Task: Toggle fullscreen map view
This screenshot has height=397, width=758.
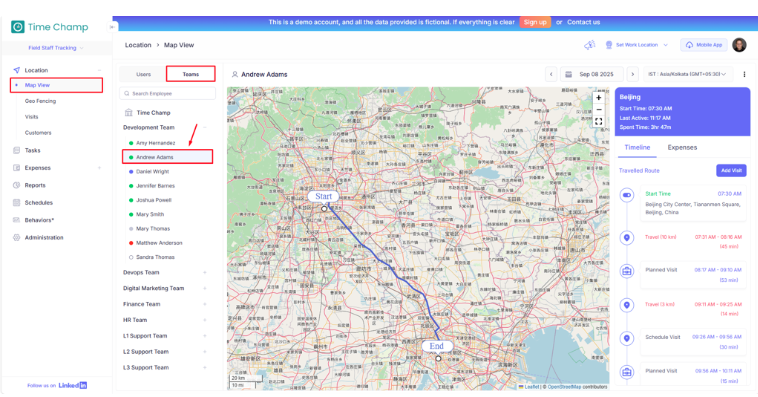Action: pos(598,122)
